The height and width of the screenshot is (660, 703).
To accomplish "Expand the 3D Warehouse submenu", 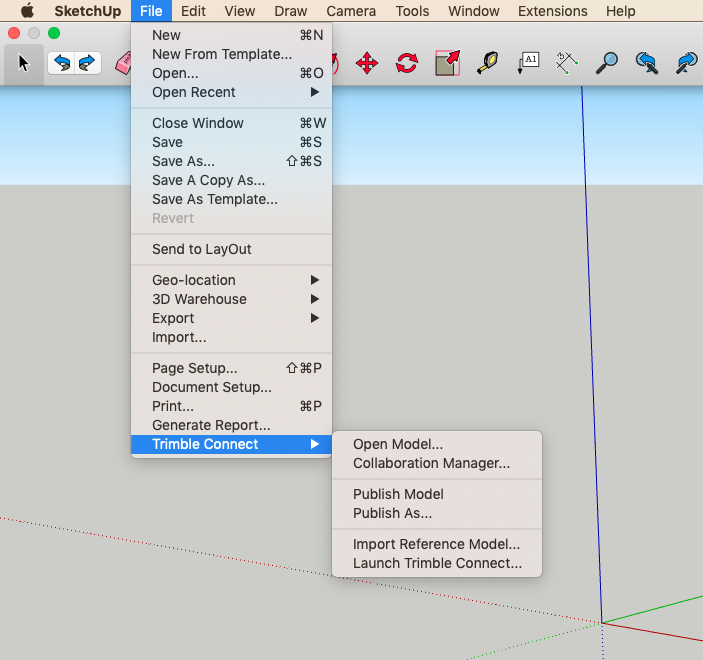I will [231, 299].
